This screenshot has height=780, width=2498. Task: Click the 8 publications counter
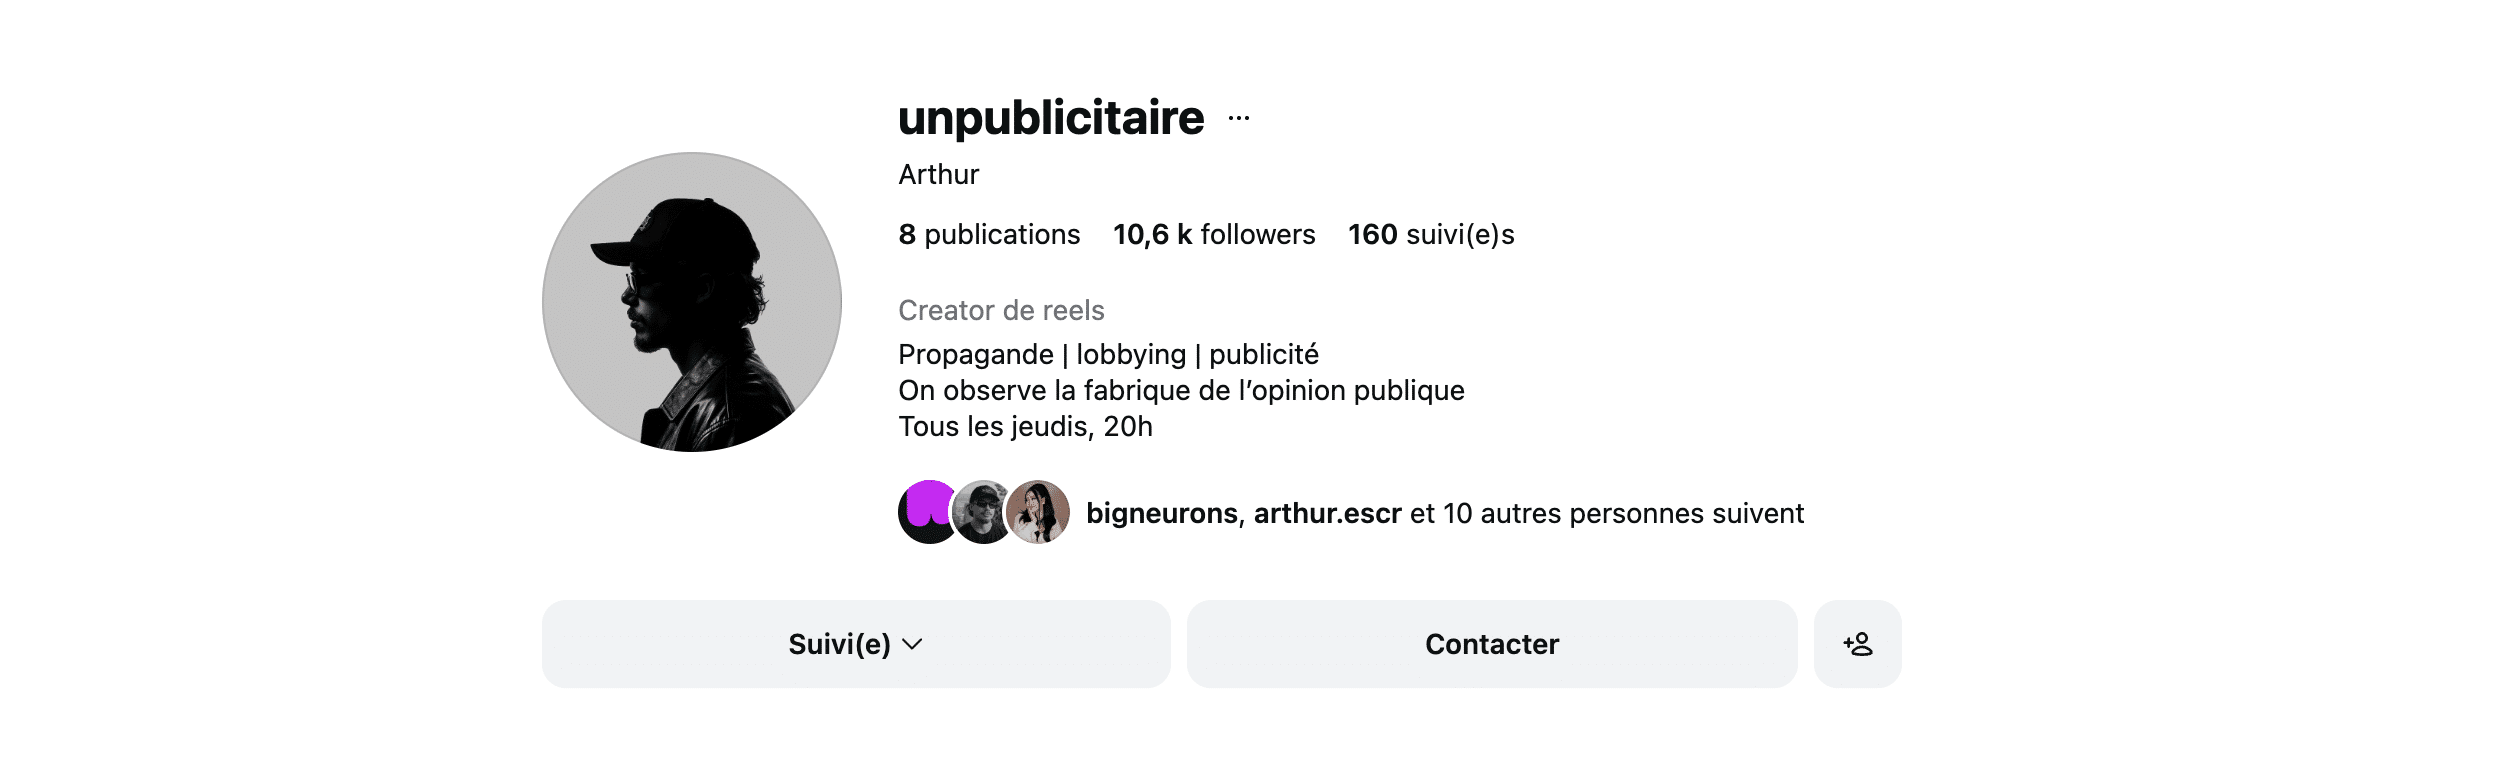click(x=988, y=234)
